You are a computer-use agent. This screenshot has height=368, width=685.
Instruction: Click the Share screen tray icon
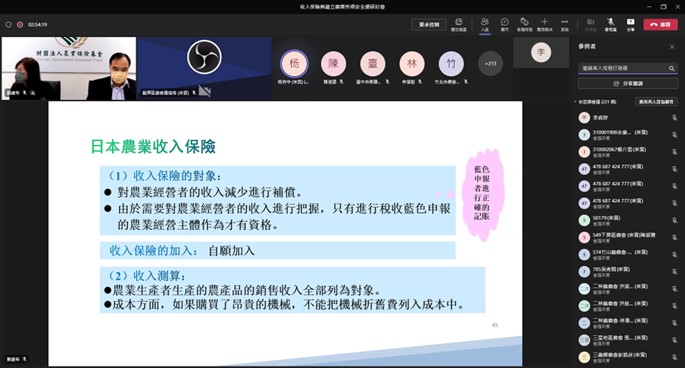pyautogui.click(x=630, y=24)
